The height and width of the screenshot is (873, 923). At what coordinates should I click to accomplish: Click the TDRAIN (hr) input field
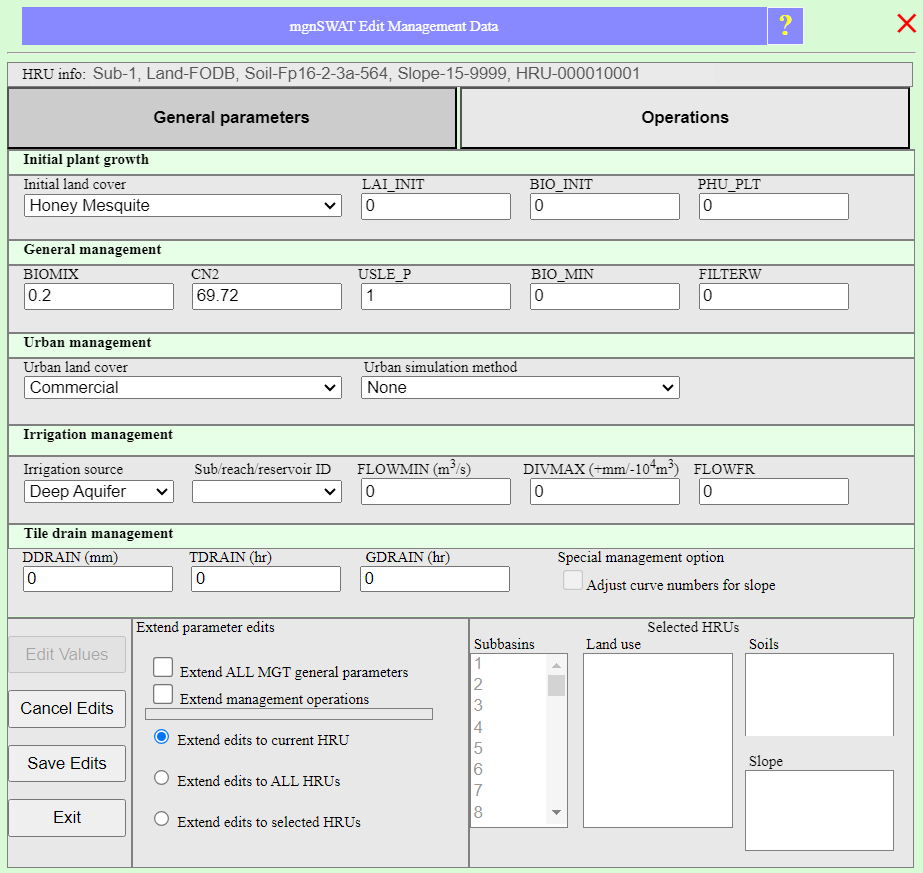pos(266,579)
